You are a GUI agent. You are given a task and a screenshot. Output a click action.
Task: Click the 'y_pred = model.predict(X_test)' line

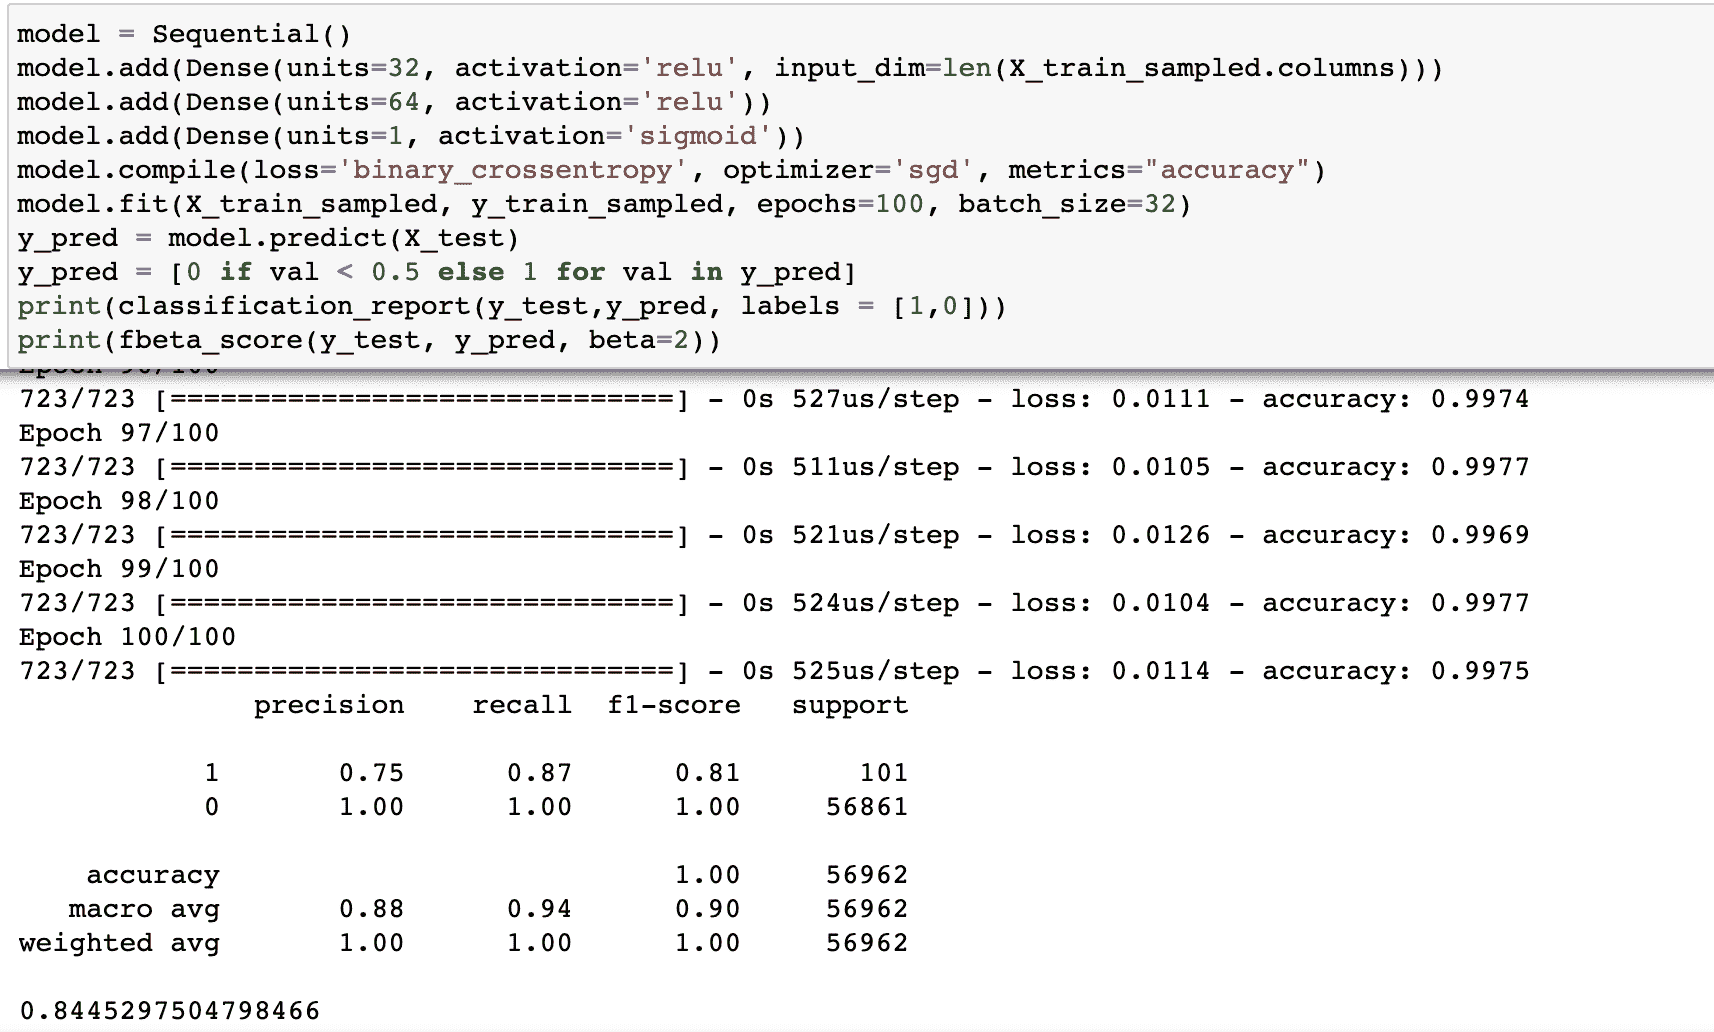coord(268,238)
